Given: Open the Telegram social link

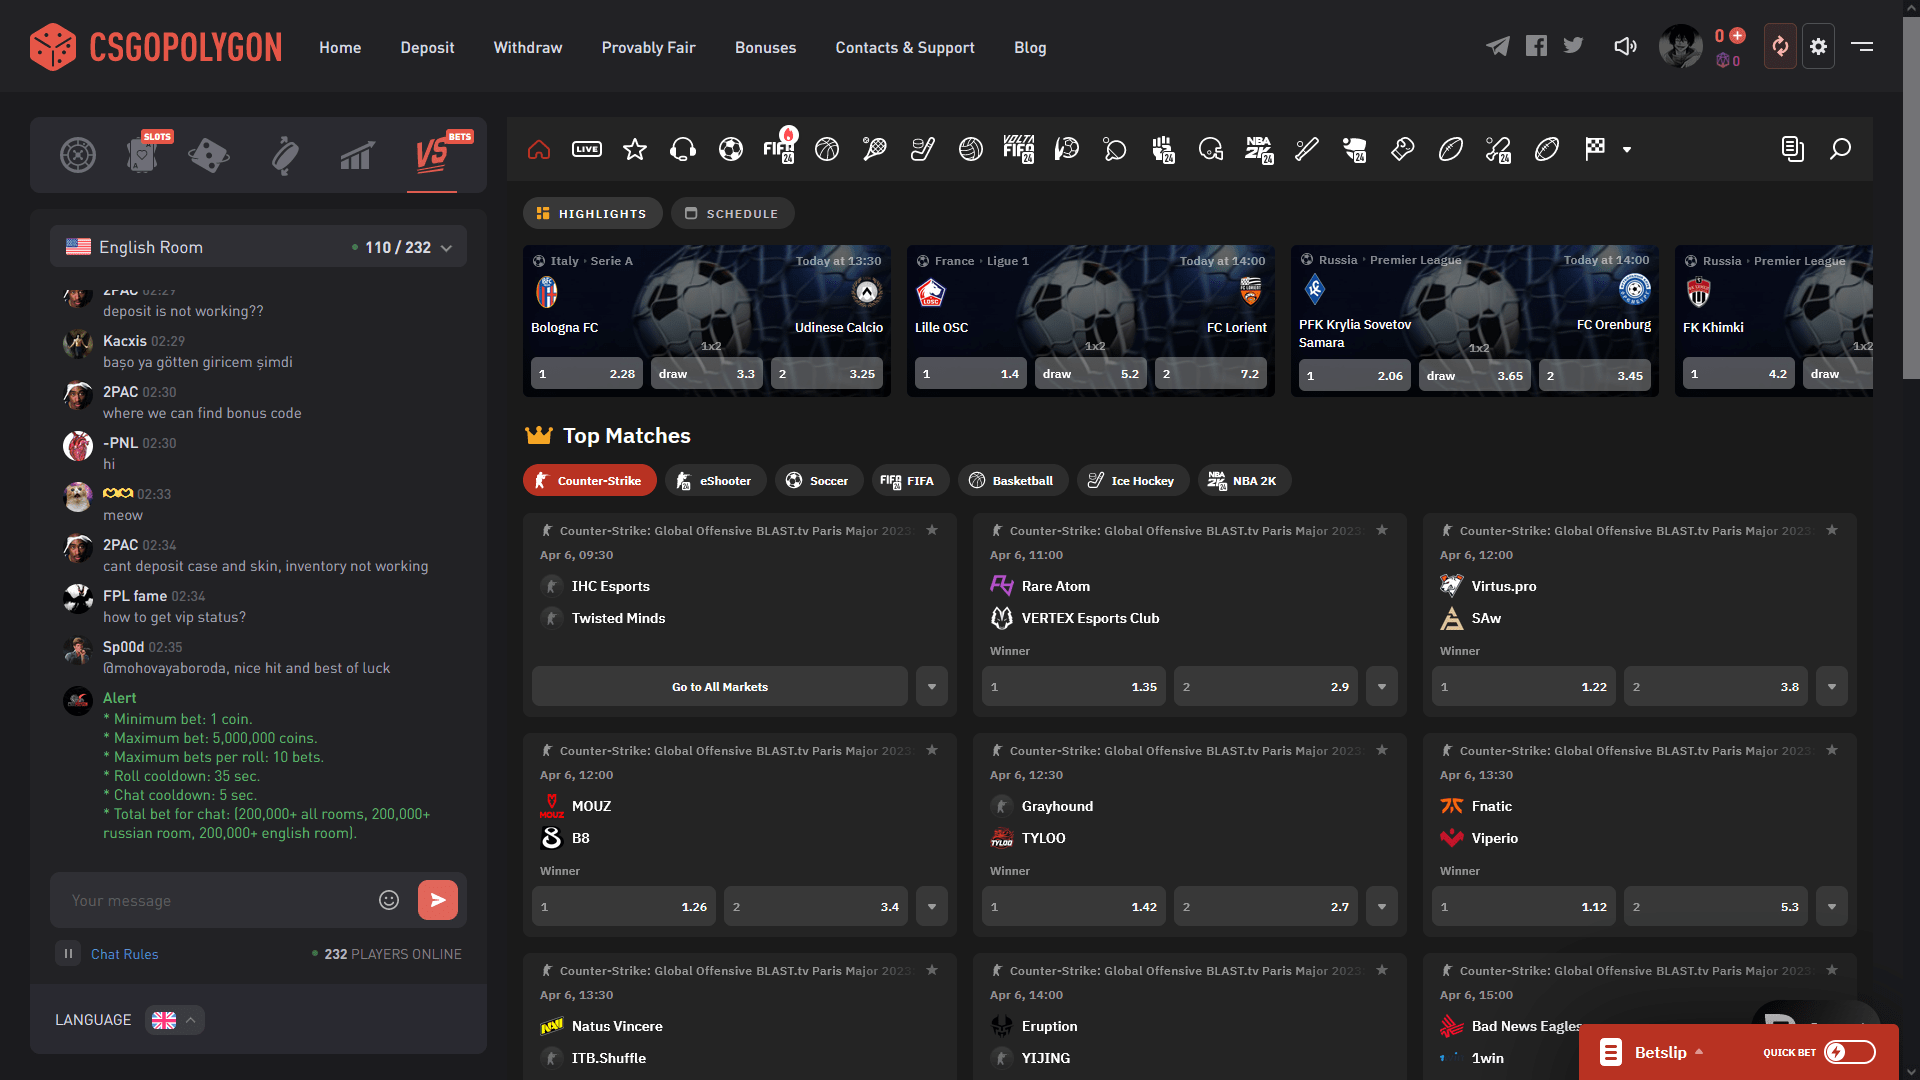Looking at the screenshot, I should tap(1497, 46).
